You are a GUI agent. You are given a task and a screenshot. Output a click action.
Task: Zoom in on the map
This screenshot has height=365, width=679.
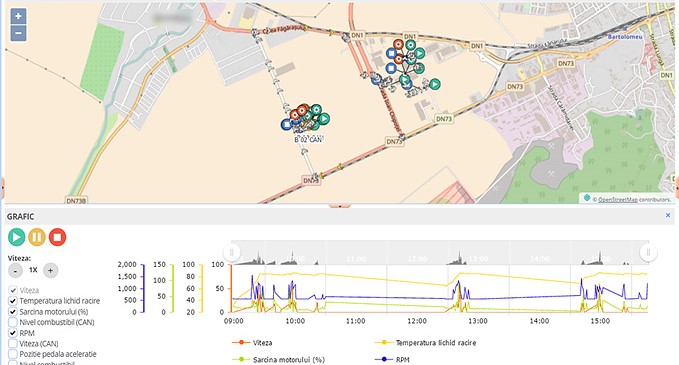pos(18,16)
